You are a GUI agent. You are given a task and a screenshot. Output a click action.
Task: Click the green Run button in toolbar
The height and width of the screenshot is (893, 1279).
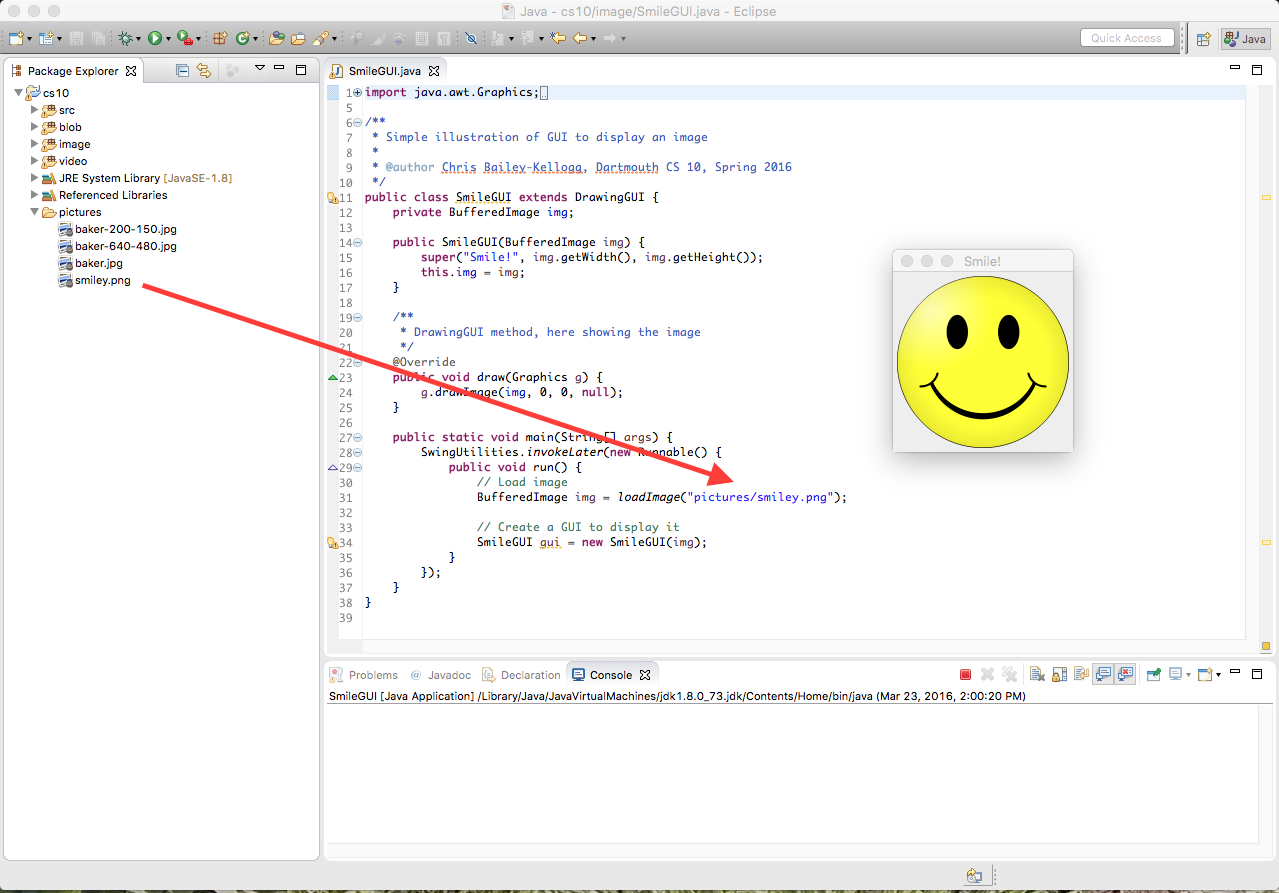(x=155, y=38)
